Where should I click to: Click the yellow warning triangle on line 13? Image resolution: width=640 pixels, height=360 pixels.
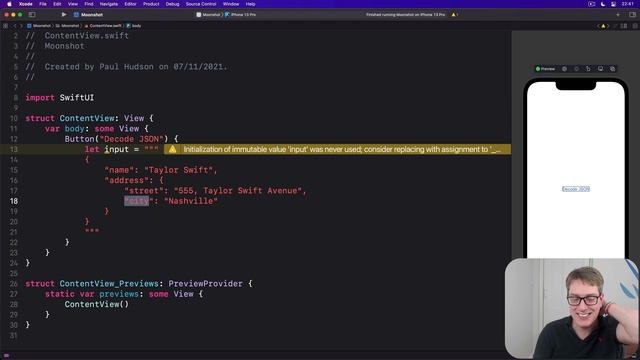coord(173,149)
